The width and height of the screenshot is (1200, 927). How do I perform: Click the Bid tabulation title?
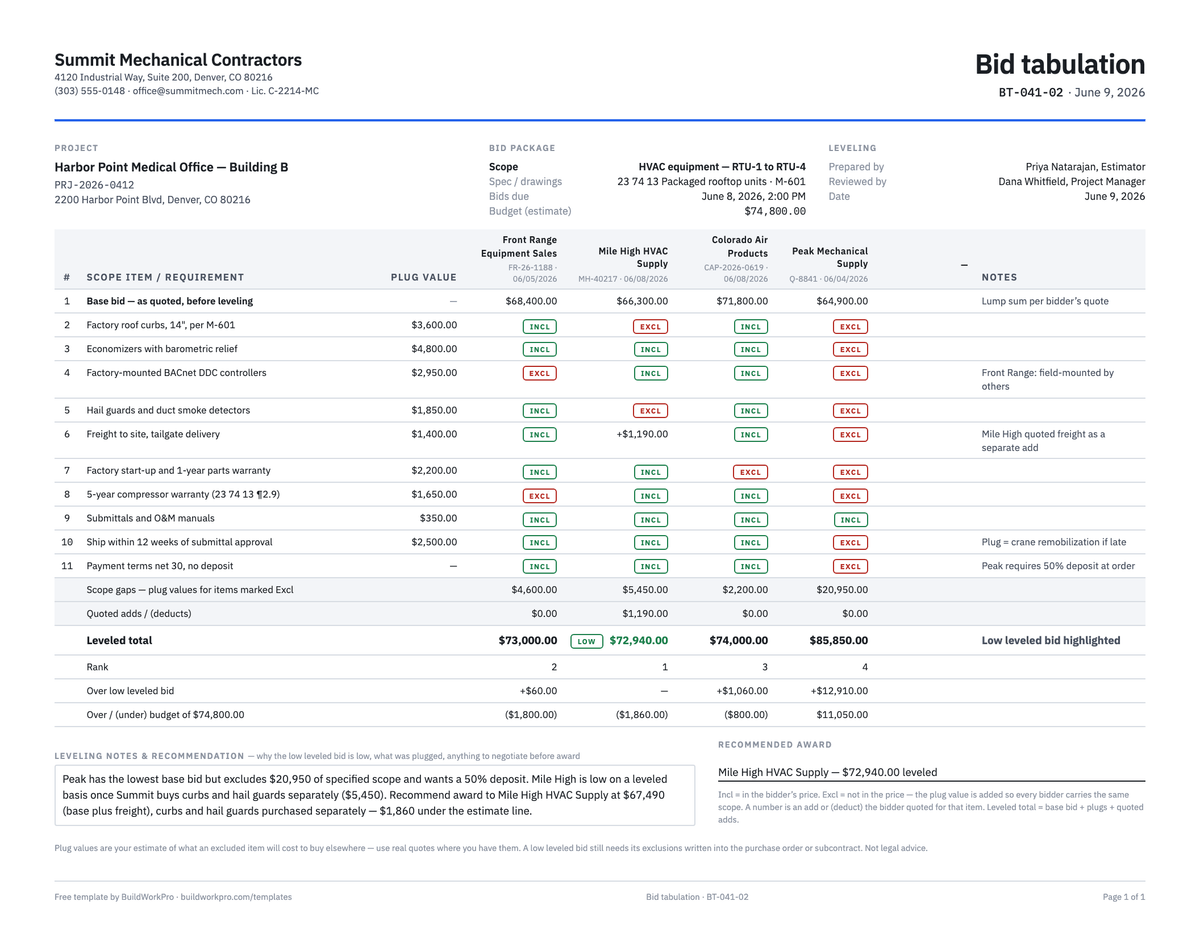pos(1060,64)
